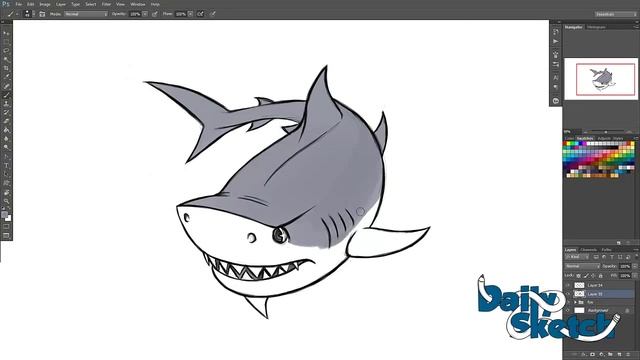Create new fill or adjustment layer
The image size is (640, 360).
(601, 354)
